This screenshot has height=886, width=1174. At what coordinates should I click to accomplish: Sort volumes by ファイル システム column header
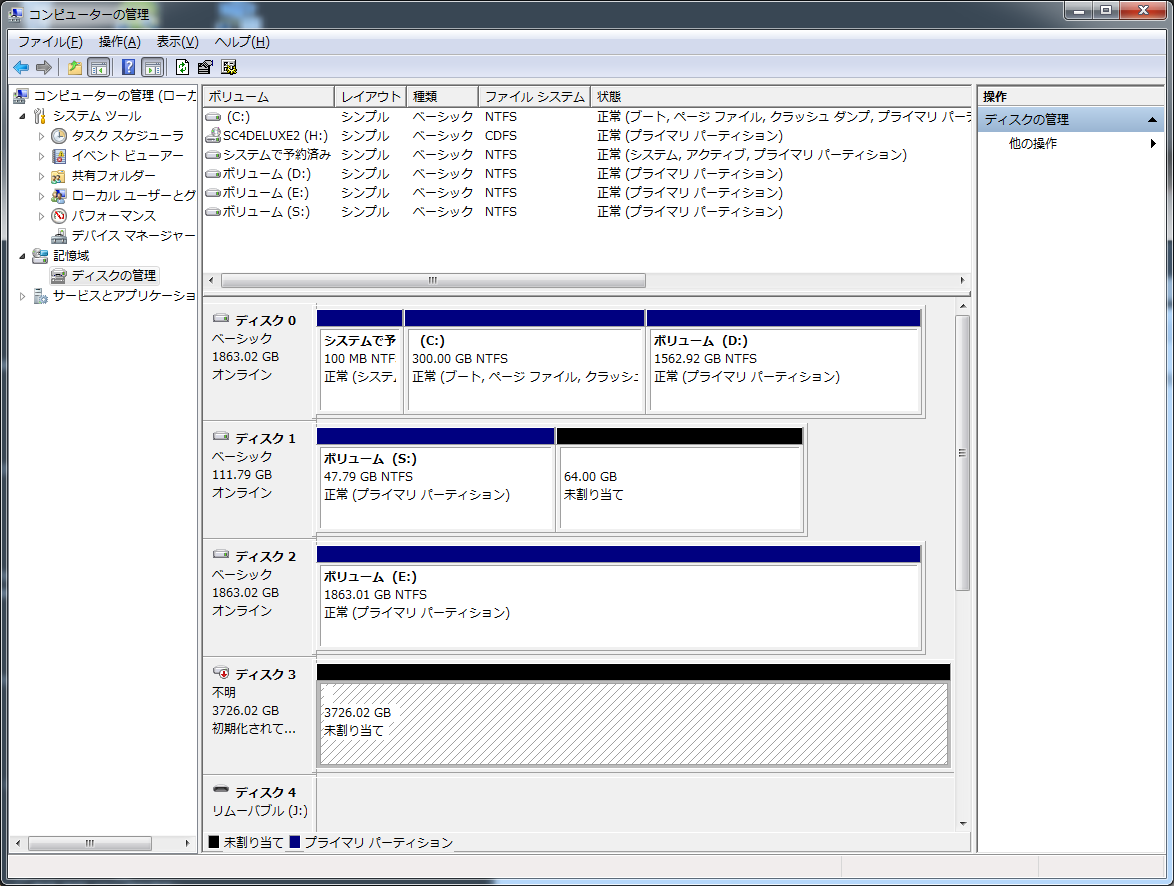pos(534,97)
